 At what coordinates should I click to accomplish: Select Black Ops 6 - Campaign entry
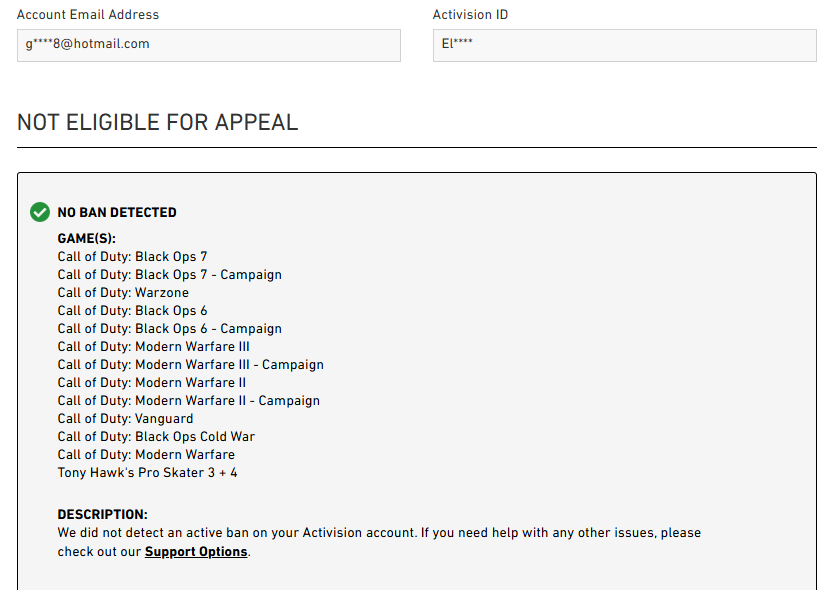coord(170,329)
